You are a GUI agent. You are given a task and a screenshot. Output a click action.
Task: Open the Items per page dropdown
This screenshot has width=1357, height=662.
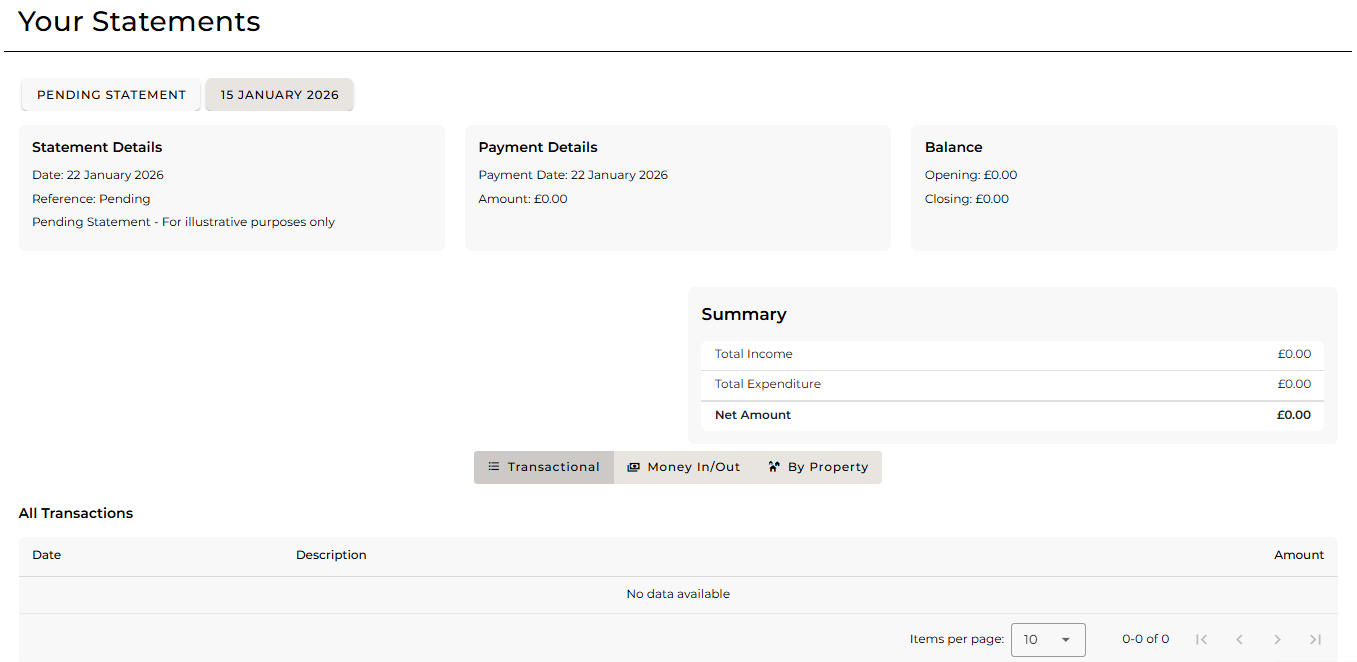pyautogui.click(x=1047, y=639)
